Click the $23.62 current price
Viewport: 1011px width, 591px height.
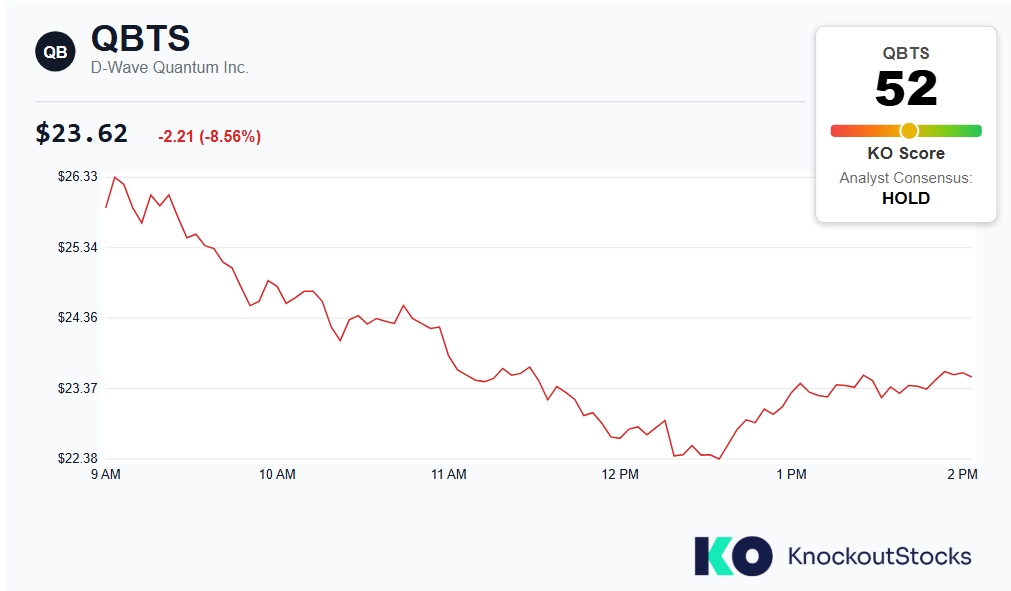[x=82, y=133]
